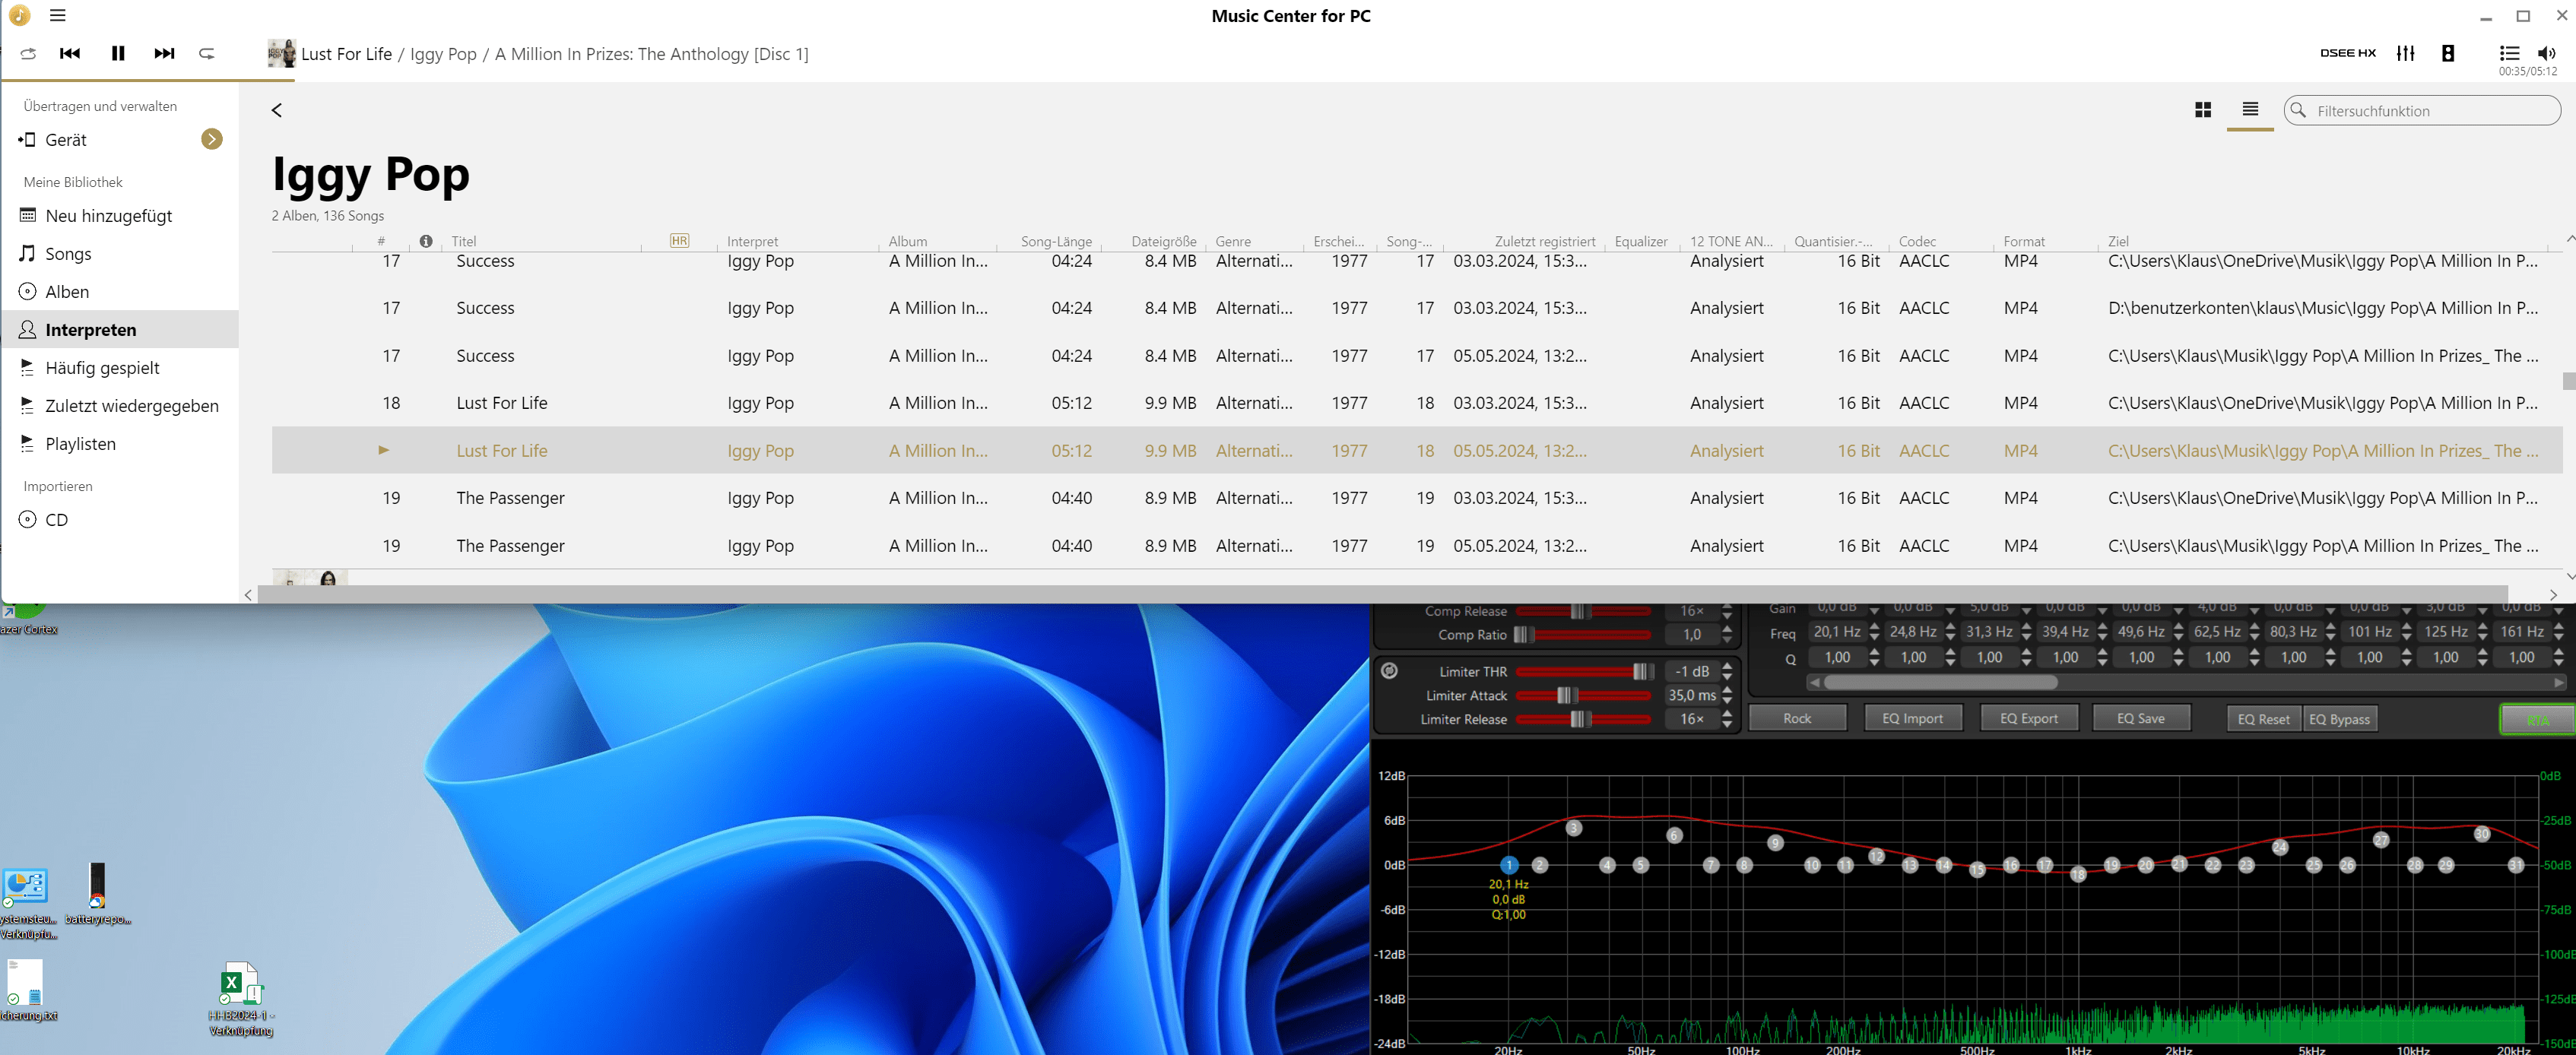2576x1055 pixels.
Task: Pause the current song playback
Action: pos(118,53)
